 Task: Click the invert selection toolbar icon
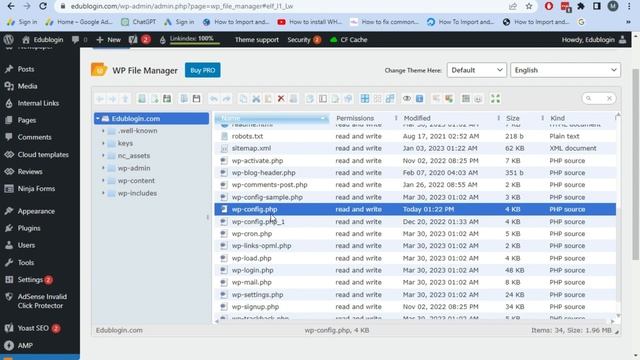pos(390,99)
